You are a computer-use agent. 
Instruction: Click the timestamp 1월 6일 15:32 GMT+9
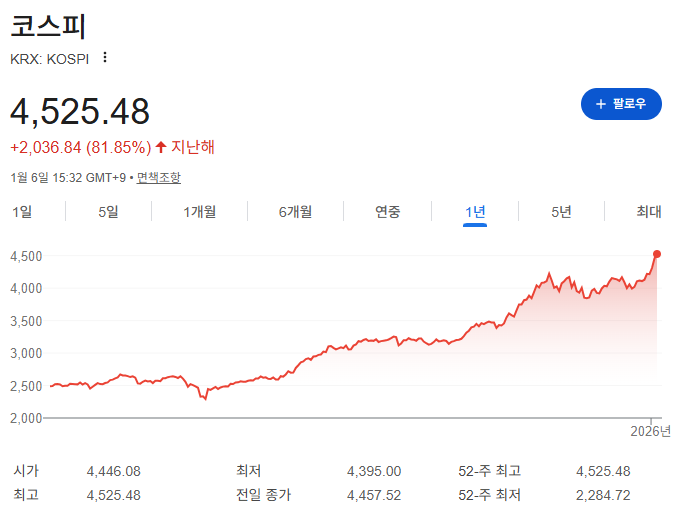(68, 177)
